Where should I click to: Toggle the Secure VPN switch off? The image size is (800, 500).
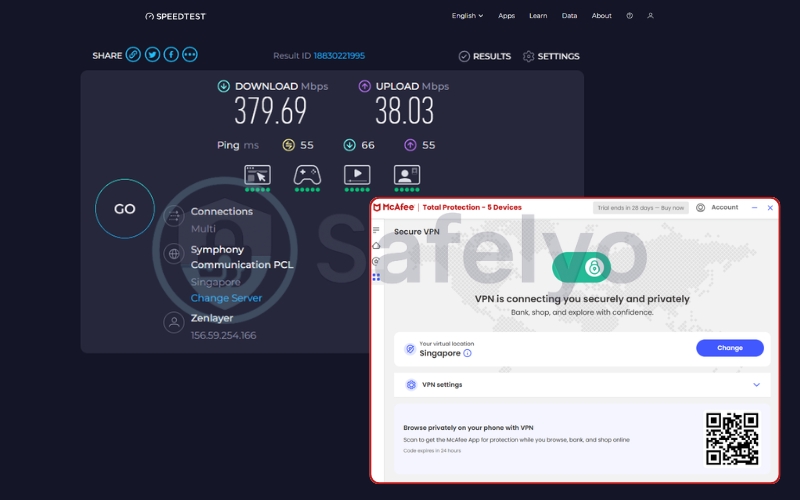point(582,267)
